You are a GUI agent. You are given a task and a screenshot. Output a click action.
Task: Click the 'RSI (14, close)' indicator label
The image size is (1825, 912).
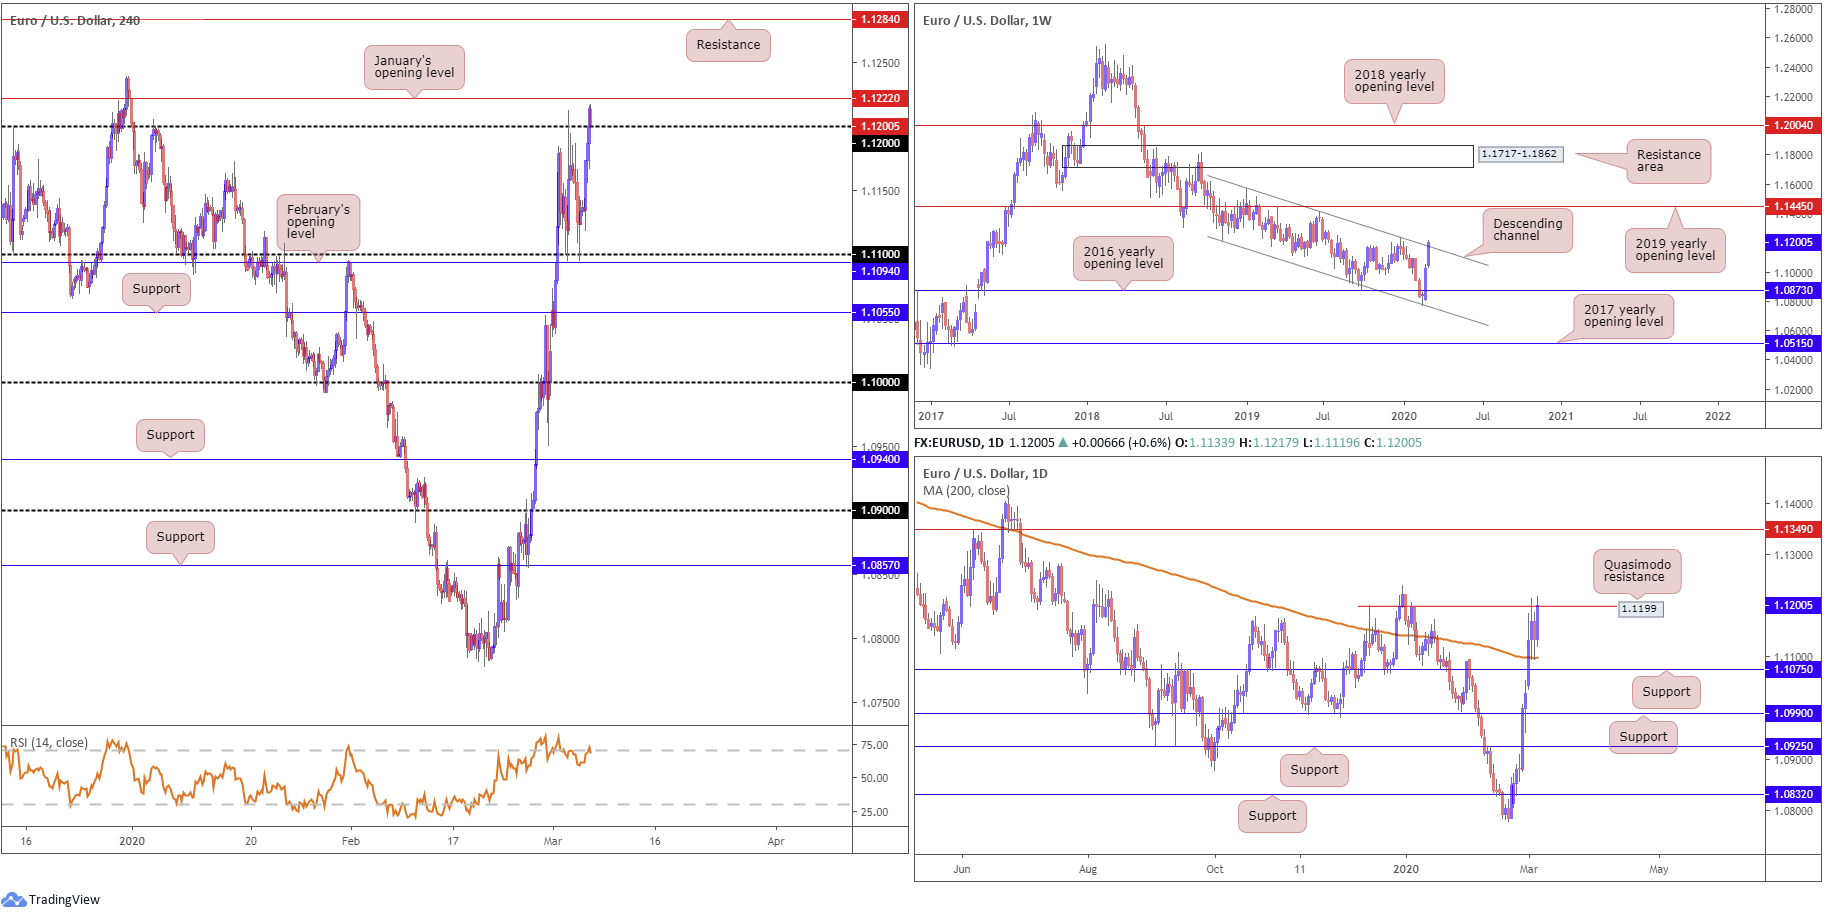coord(49,742)
